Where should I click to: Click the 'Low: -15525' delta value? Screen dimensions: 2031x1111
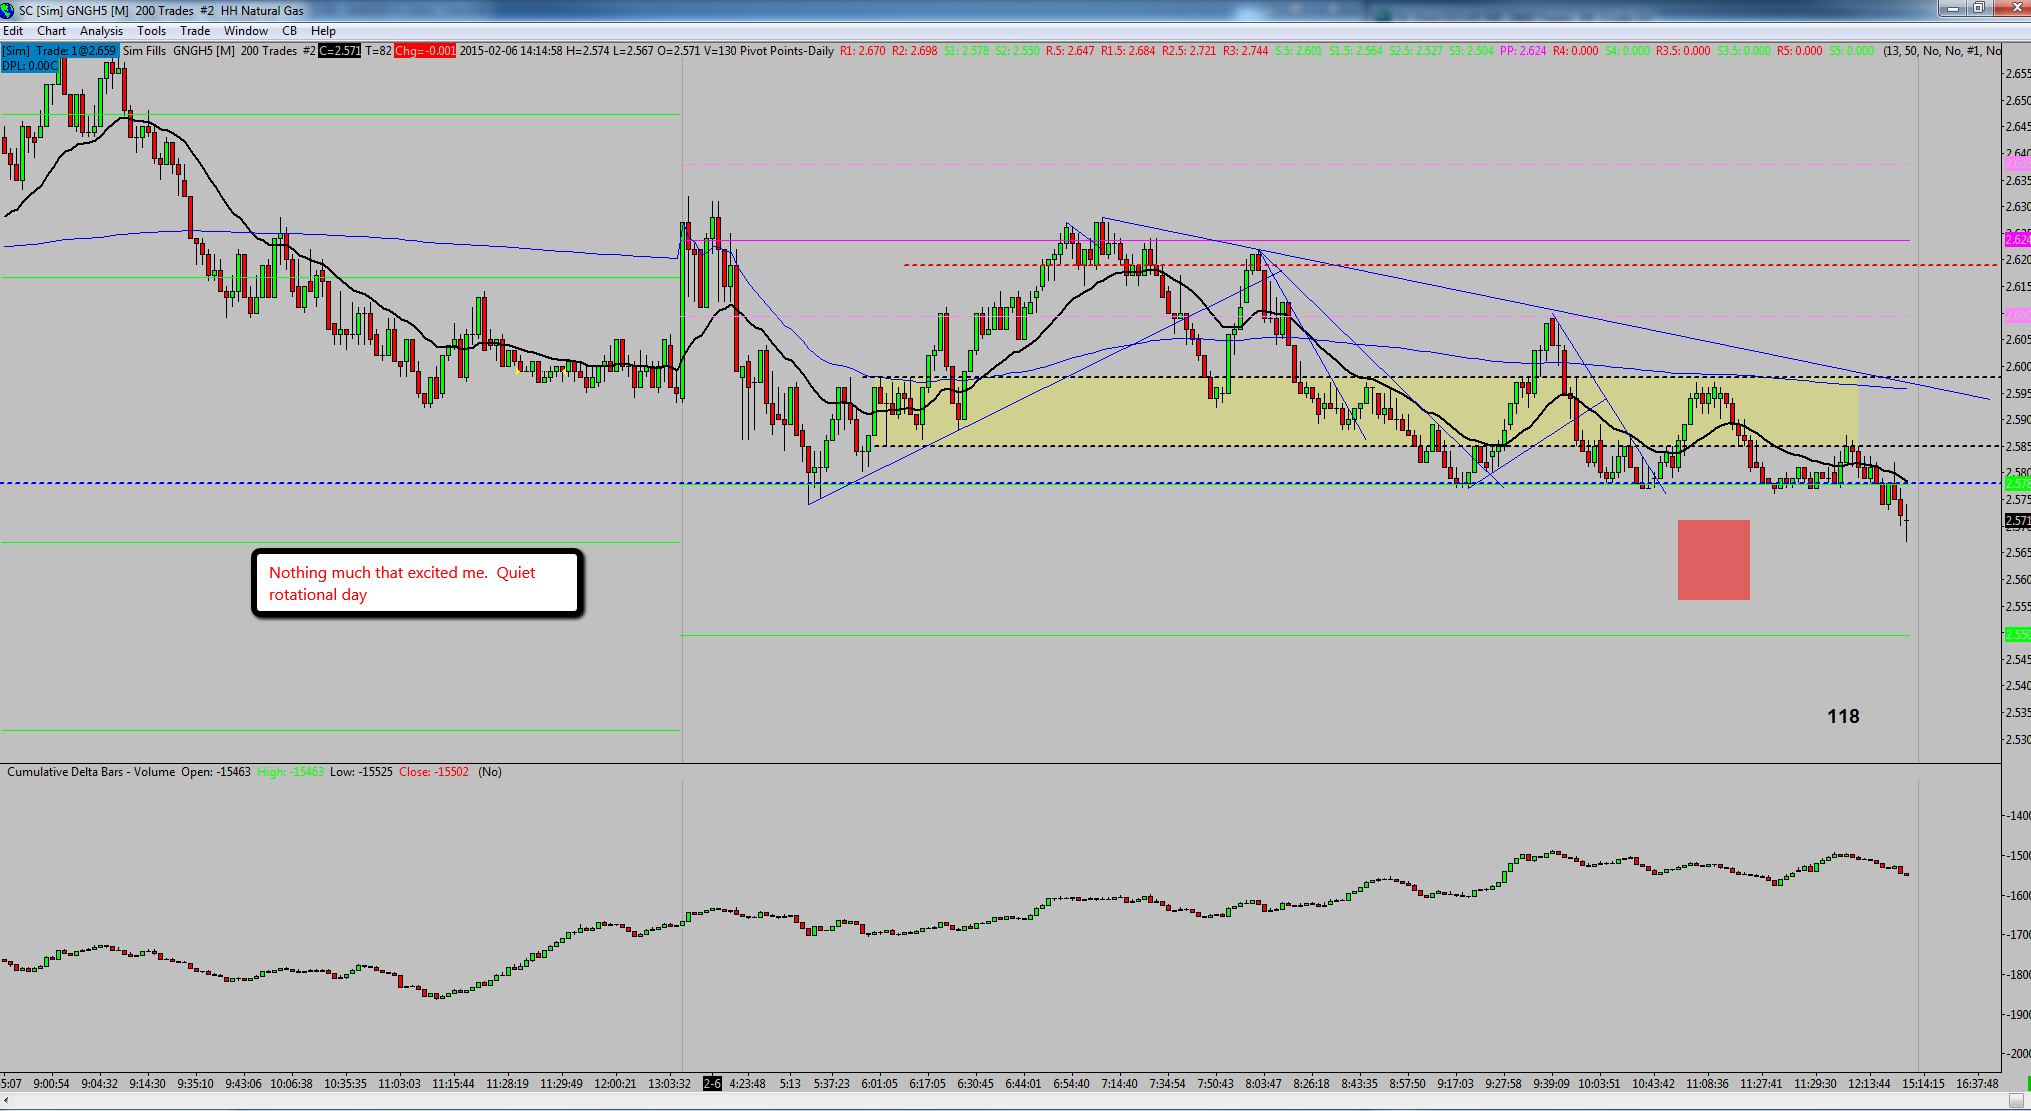pyautogui.click(x=361, y=772)
